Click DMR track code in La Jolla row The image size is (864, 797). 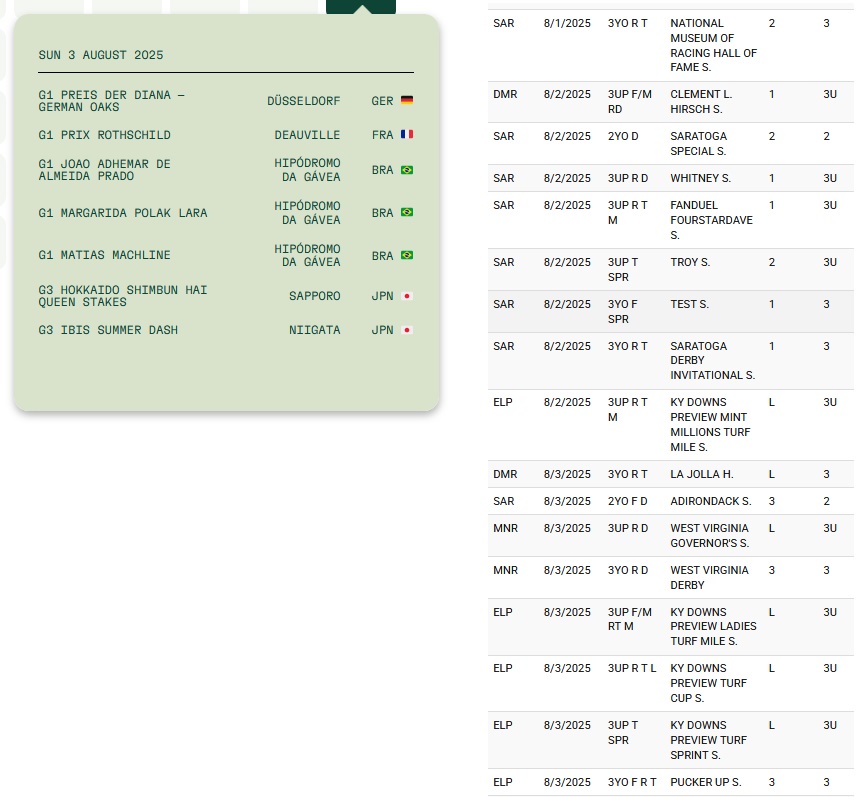[505, 474]
